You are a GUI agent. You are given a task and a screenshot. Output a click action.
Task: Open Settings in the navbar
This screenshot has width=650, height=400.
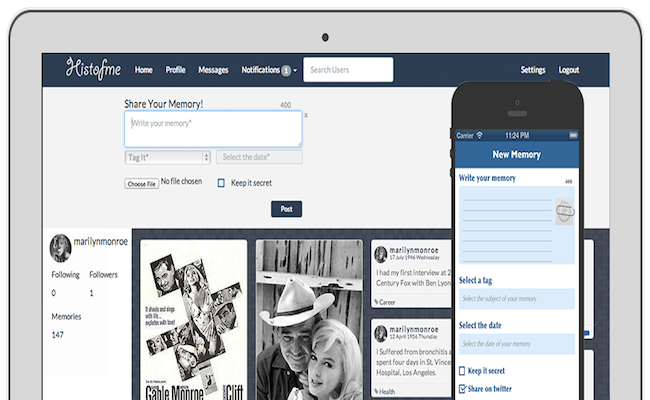pos(533,70)
